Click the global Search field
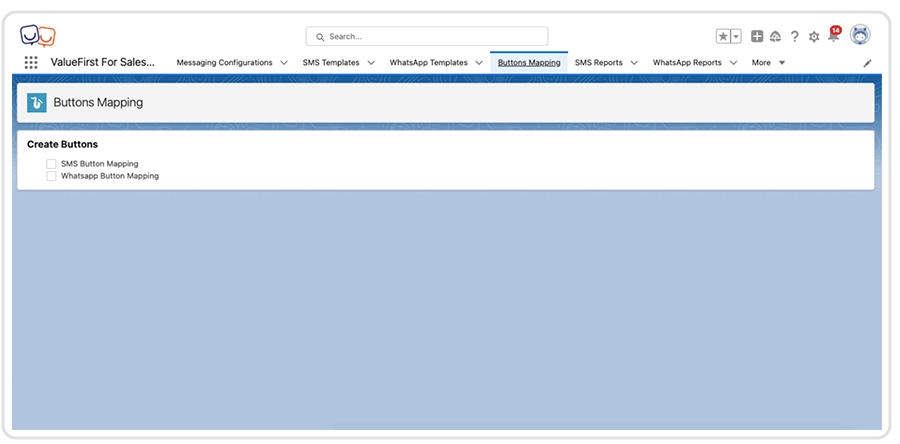Screen dimensions: 900x444 pos(427,36)
